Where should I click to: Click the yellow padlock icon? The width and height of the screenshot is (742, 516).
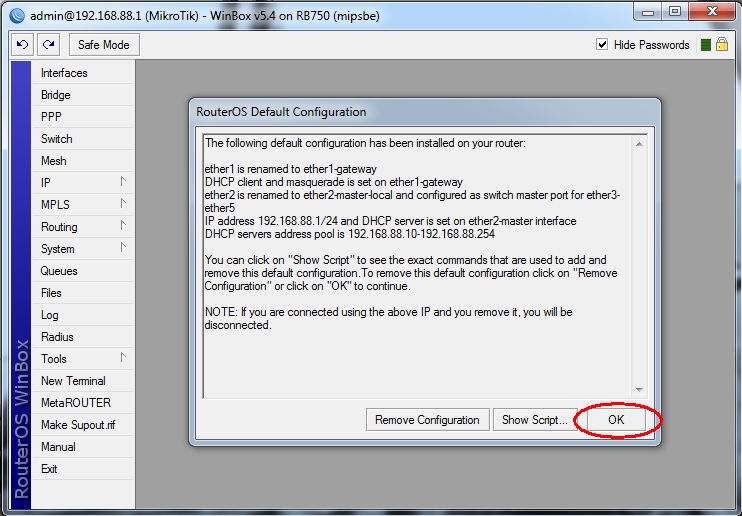[x=721, y=45]
